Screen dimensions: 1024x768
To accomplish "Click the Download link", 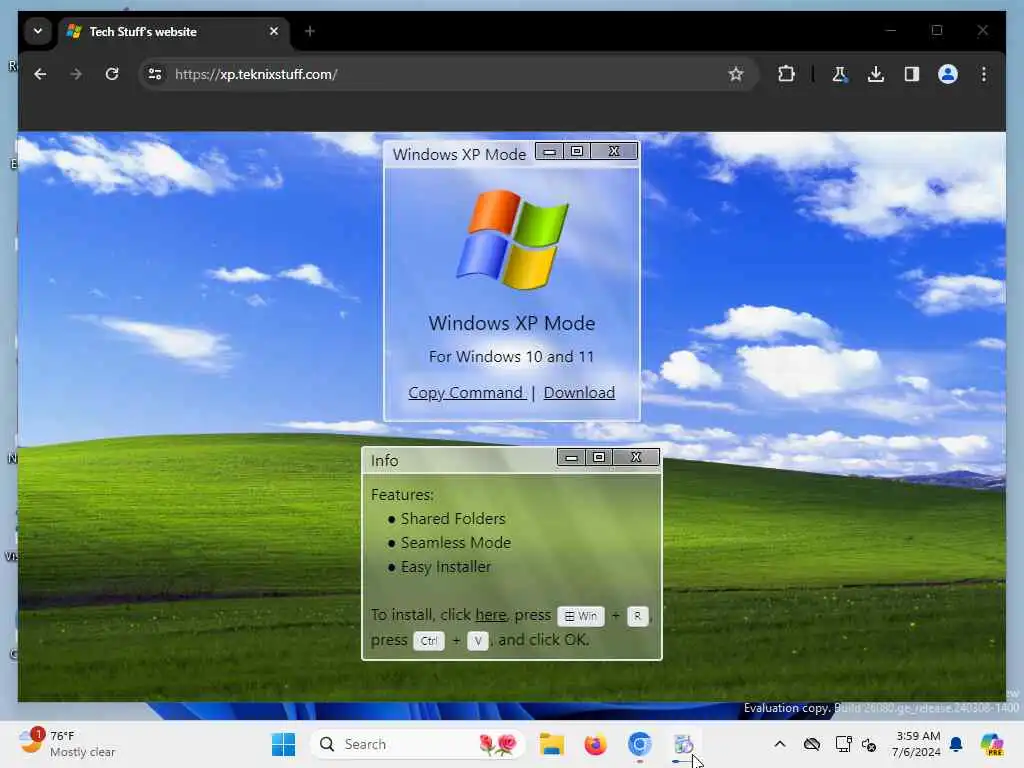I will point(579,392).
